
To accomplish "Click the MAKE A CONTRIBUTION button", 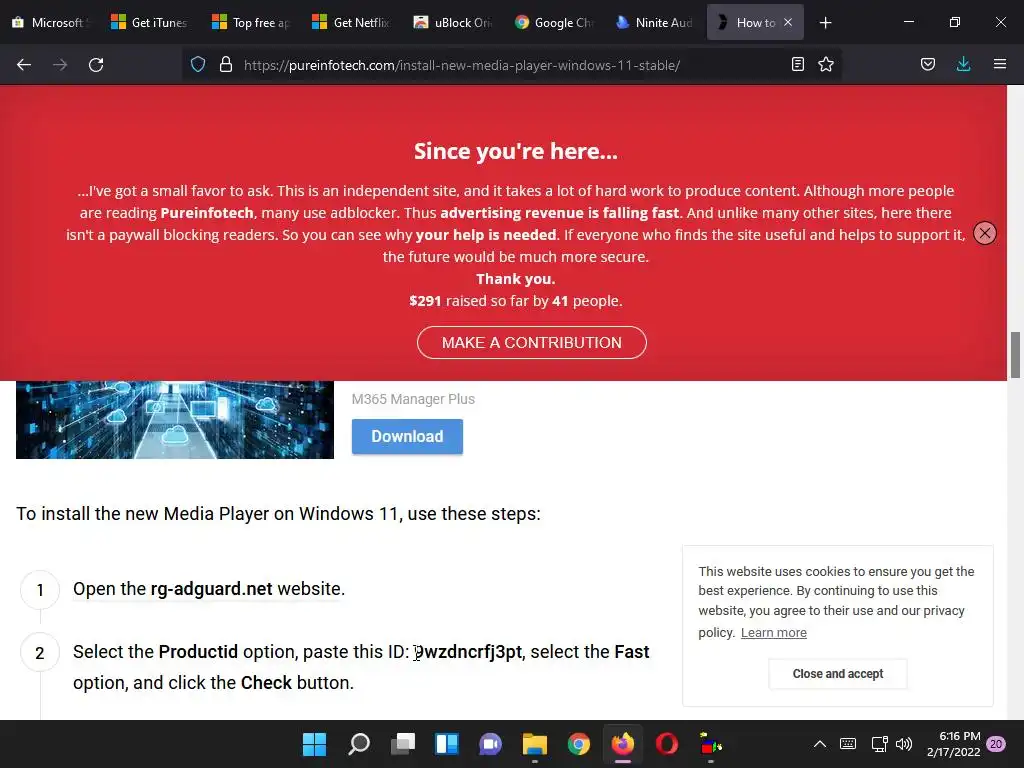I will [532, 342].
